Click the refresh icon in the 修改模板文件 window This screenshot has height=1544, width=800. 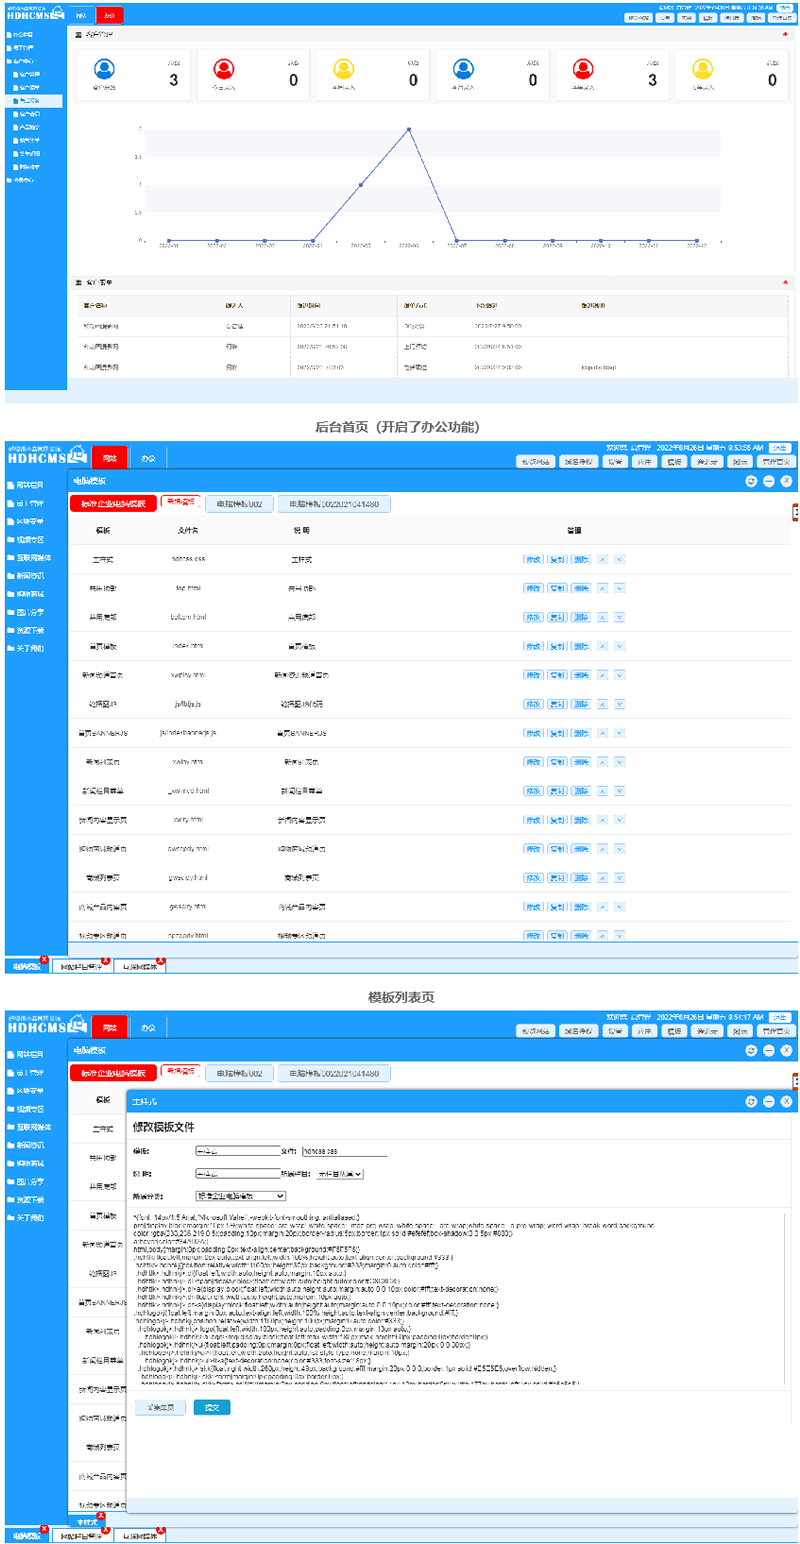(x=751, y=1100)
